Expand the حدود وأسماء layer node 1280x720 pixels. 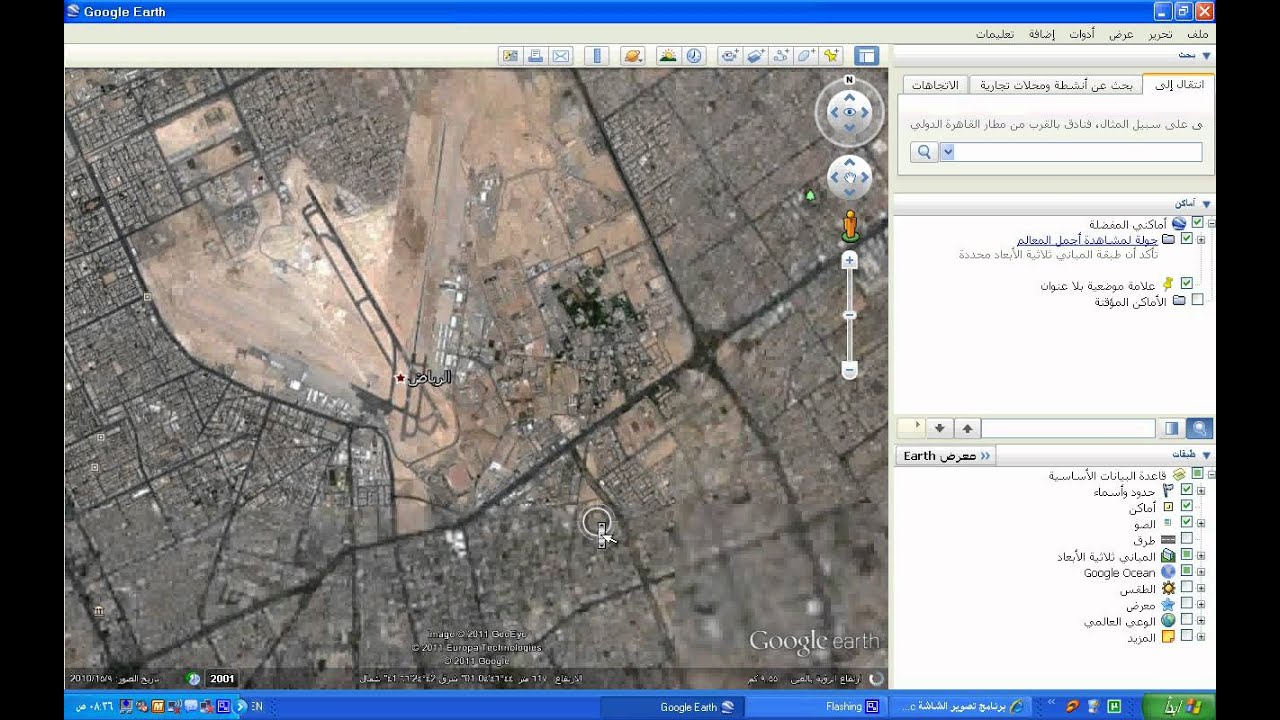click(x=1200, y=490)
